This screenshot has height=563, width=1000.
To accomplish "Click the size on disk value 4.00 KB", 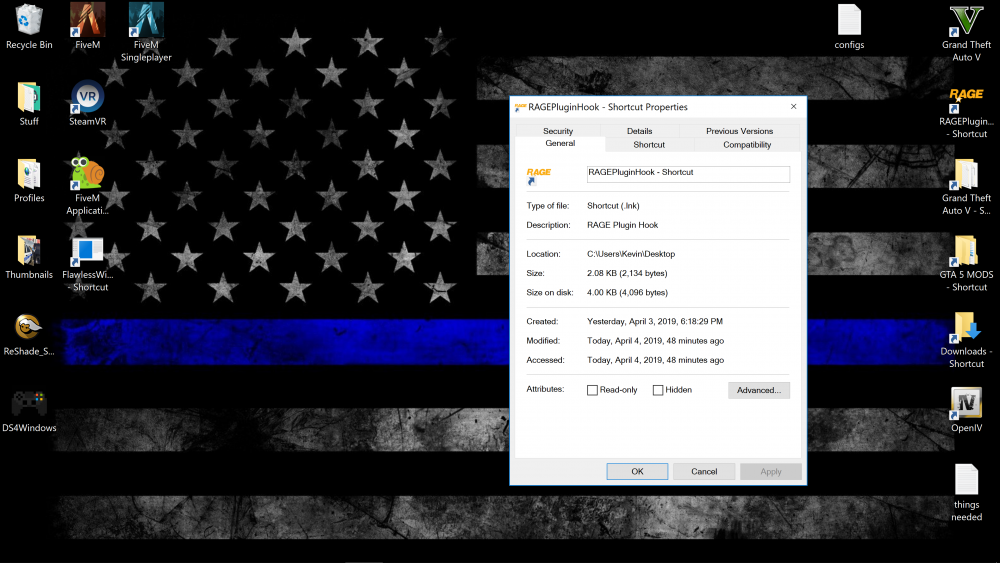I will (627, 292).
